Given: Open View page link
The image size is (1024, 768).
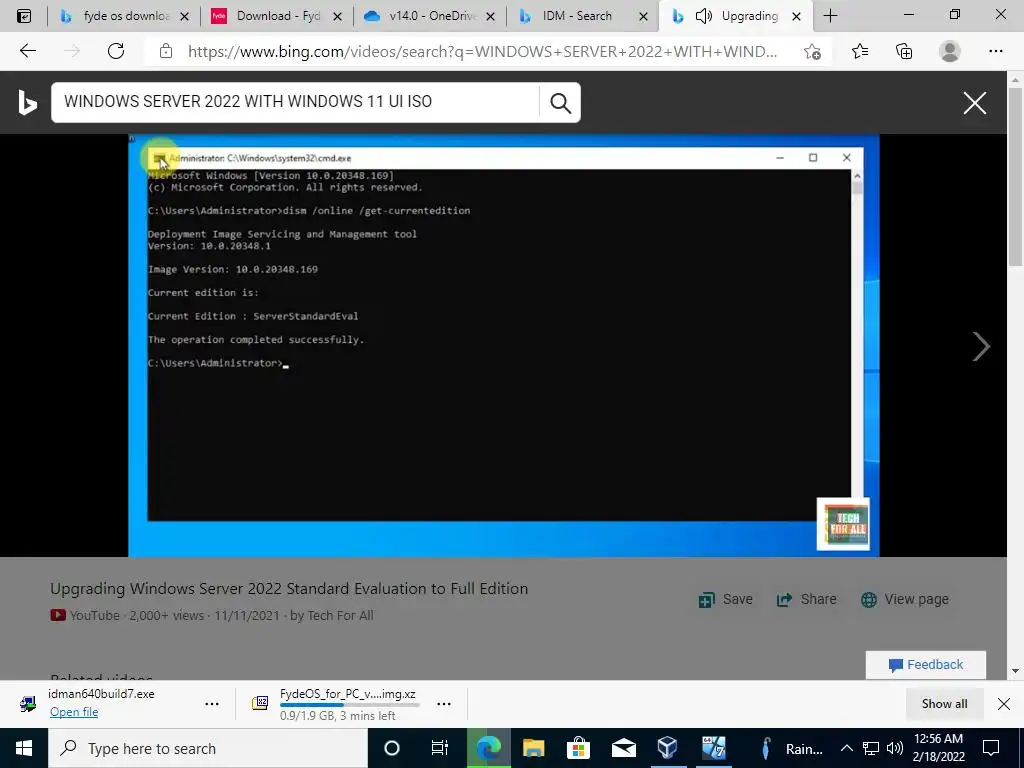Looking at the screenshot, I should click(x=904, y=600).
